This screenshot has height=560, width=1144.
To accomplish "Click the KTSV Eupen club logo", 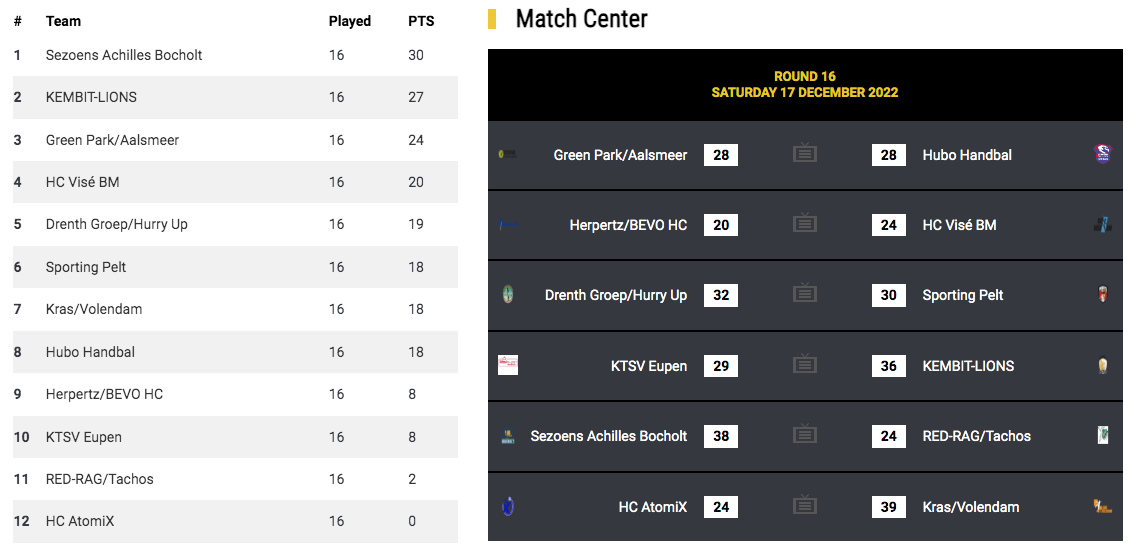I will pos(508,365).
